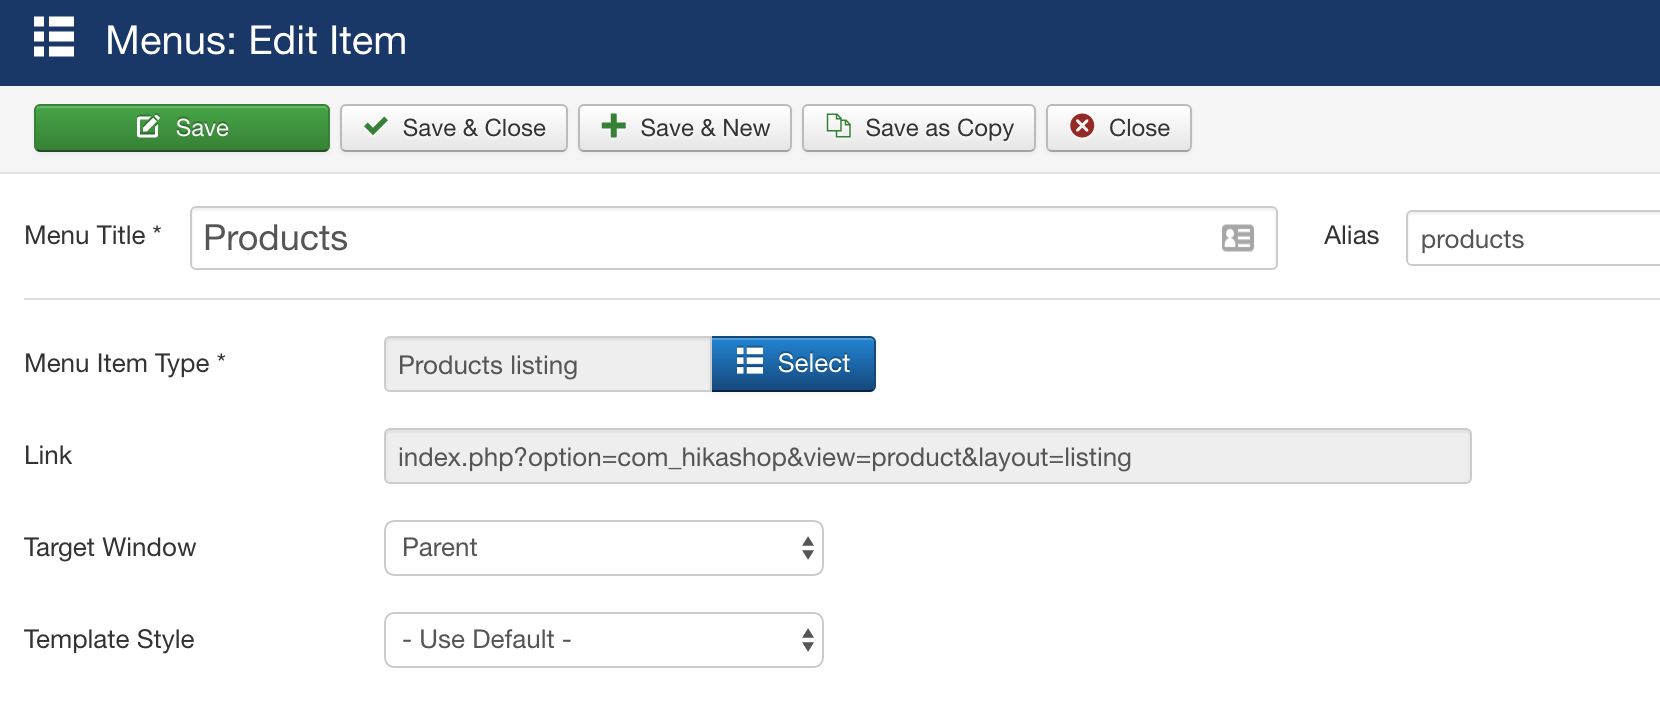
Task: Click the Products listing type field
Action: [x=547, y=365]
